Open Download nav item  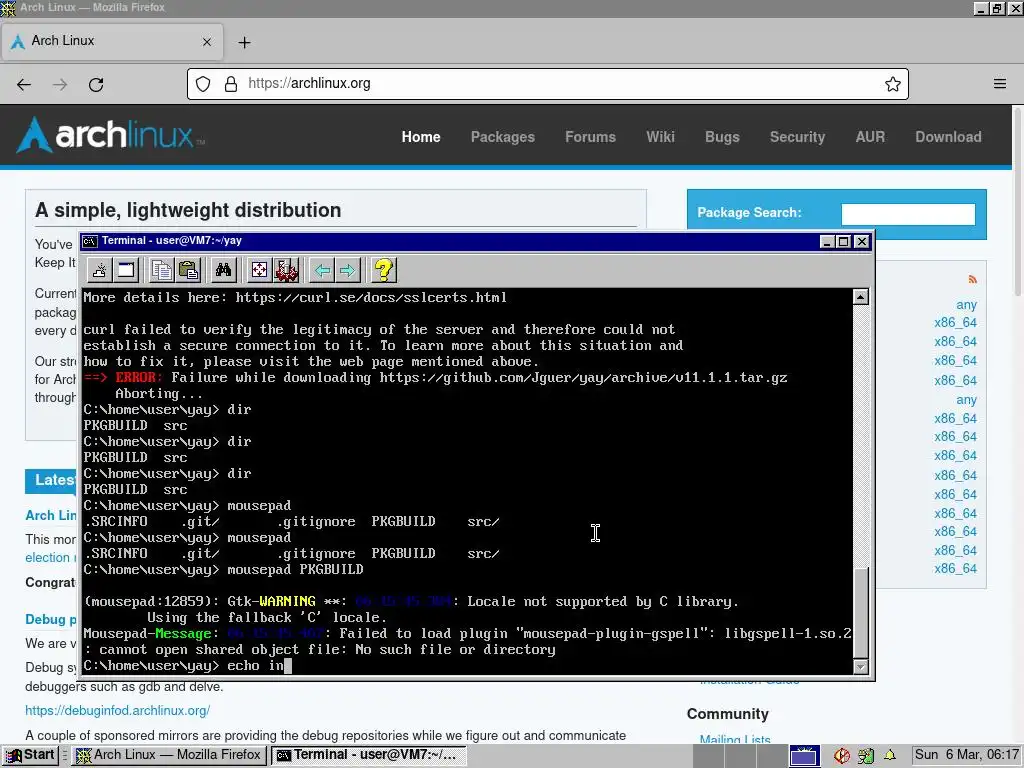(x=948, y=137)
